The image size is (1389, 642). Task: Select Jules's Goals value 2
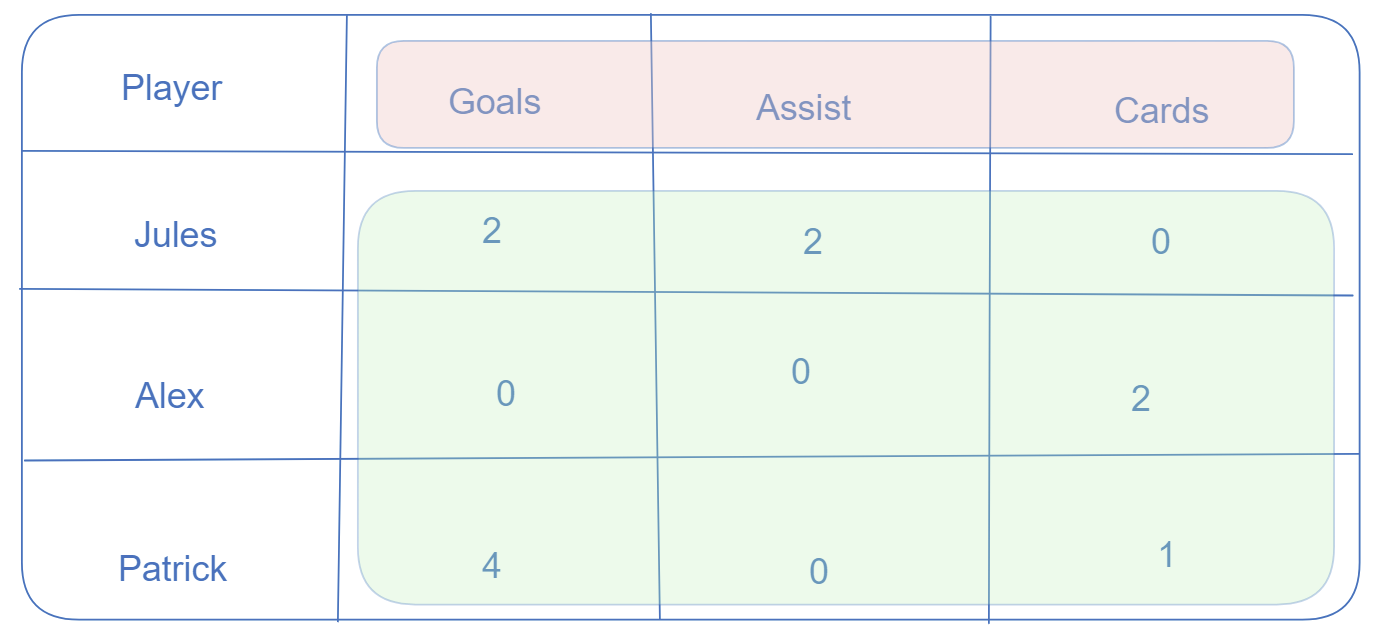(491, 232)
